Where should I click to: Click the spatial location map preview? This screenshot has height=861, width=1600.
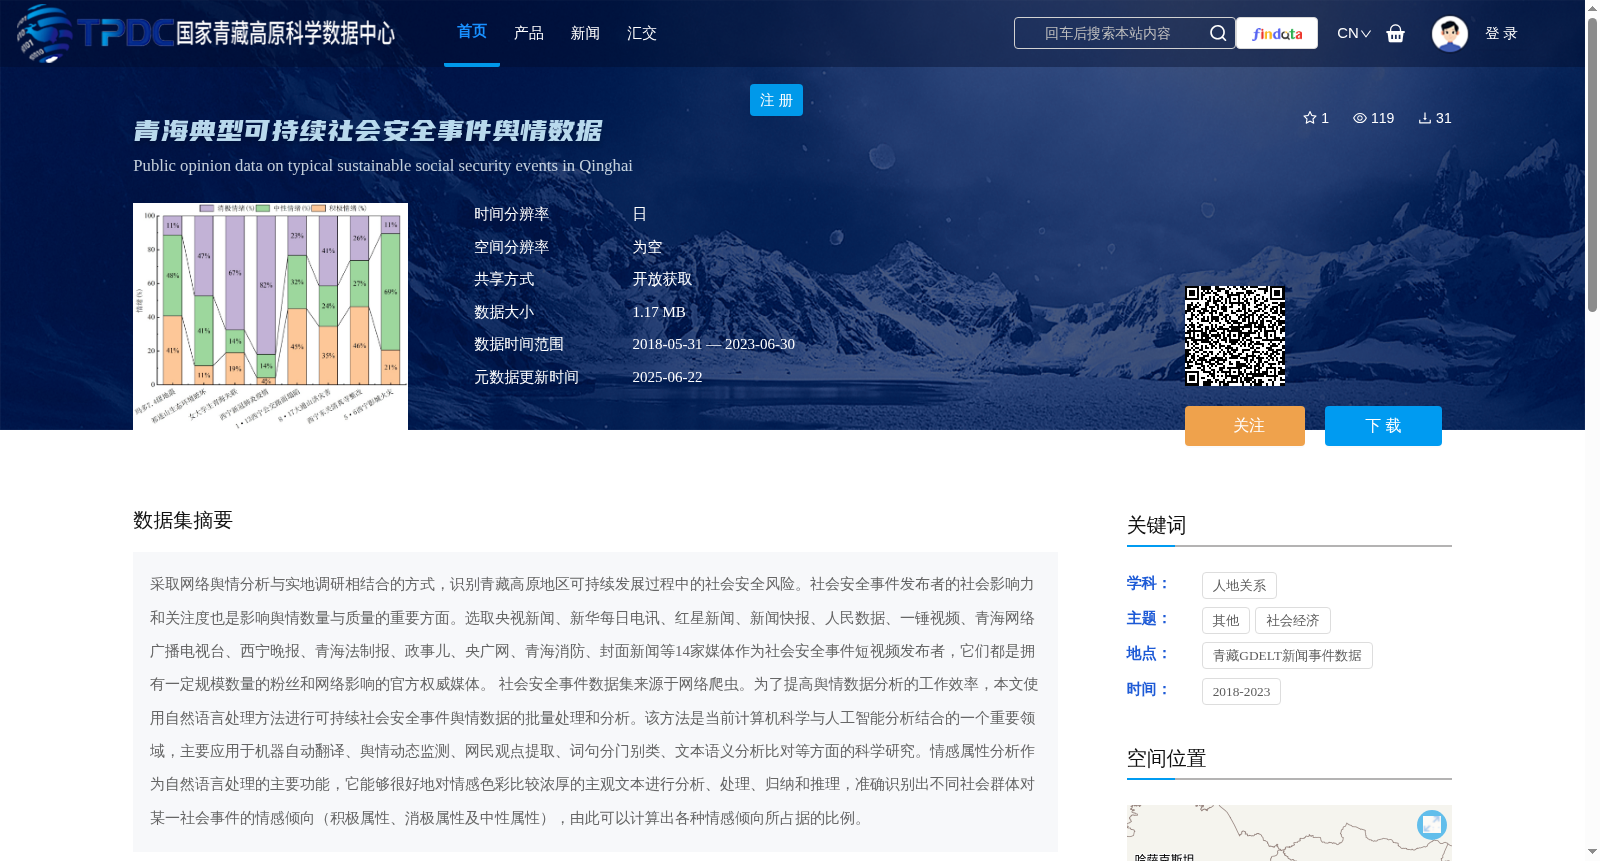pyautogui.click(x=1289, y=832)
